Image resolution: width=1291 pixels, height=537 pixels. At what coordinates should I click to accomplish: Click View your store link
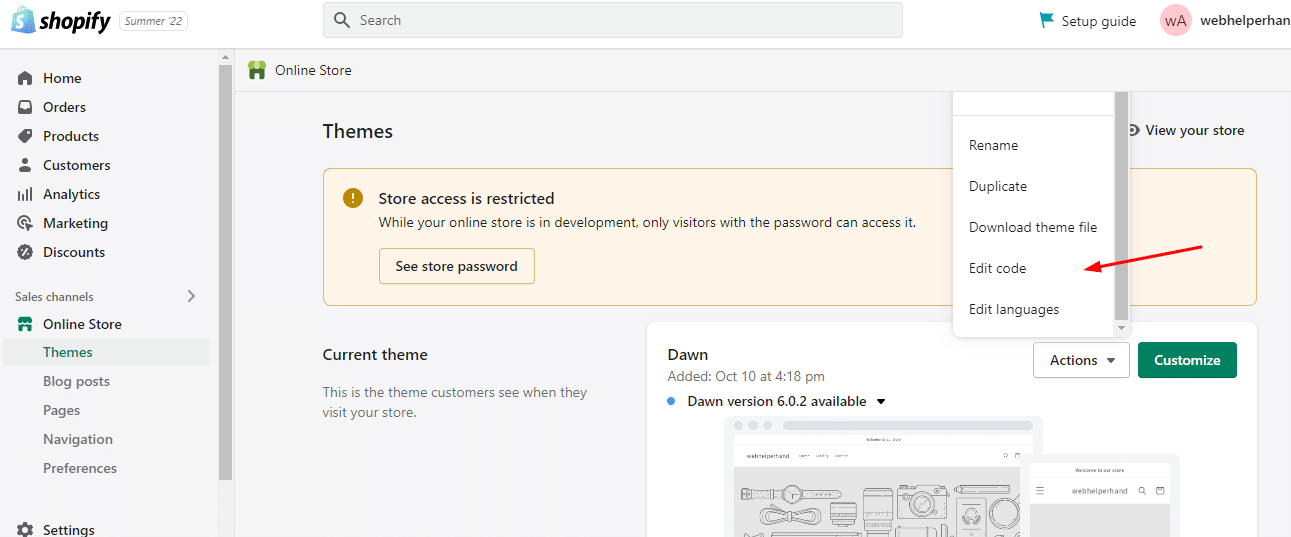coord(1195,130)
